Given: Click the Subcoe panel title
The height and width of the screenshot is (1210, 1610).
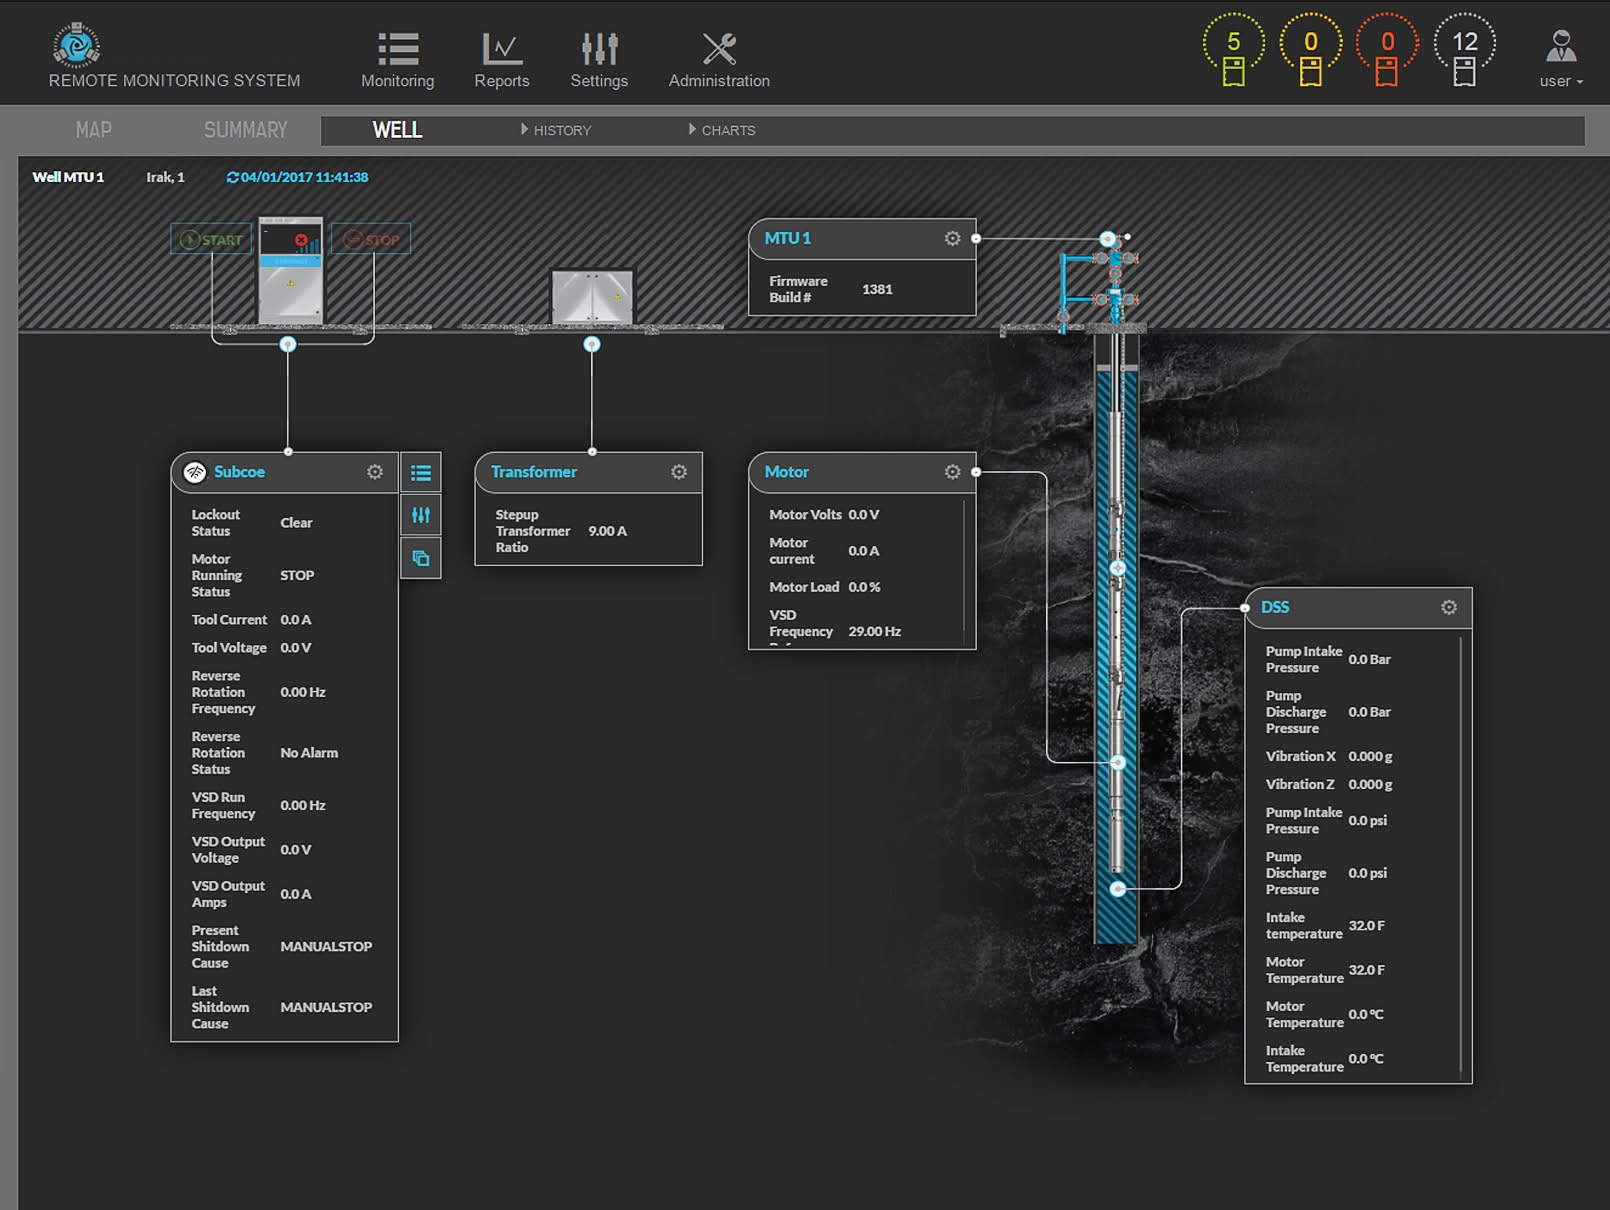Looking at the screenshot, I should click(239, 472).
